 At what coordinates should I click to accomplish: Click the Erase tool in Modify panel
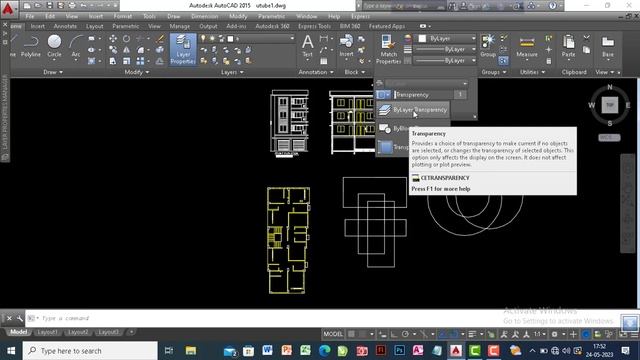160,38
